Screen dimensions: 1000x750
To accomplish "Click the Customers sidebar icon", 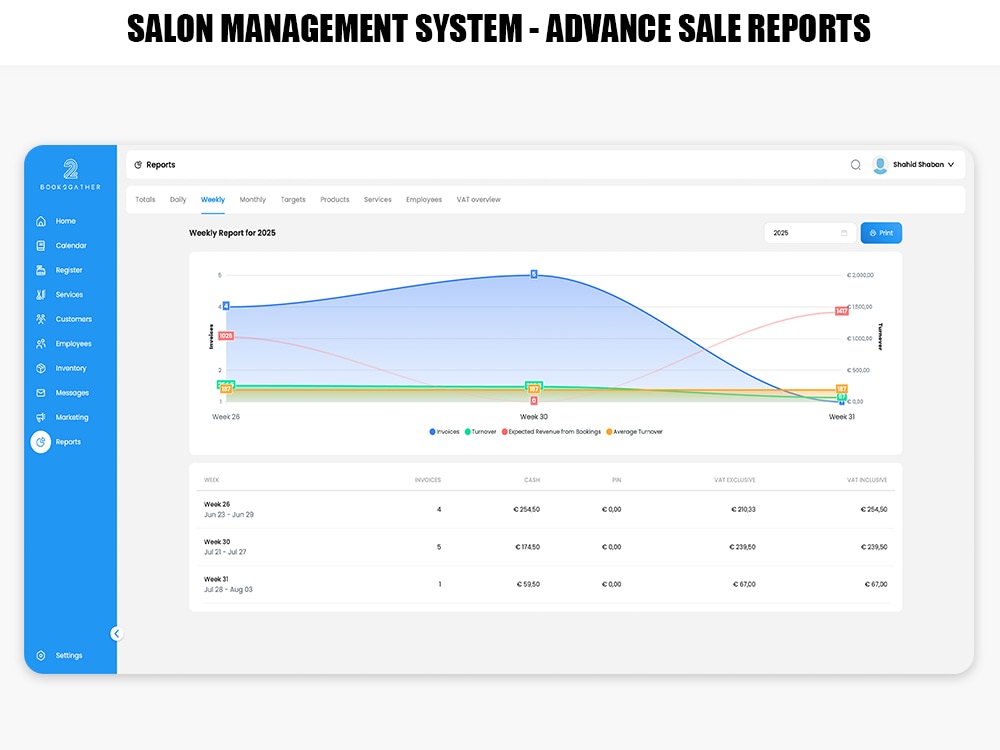I will 41,319.
